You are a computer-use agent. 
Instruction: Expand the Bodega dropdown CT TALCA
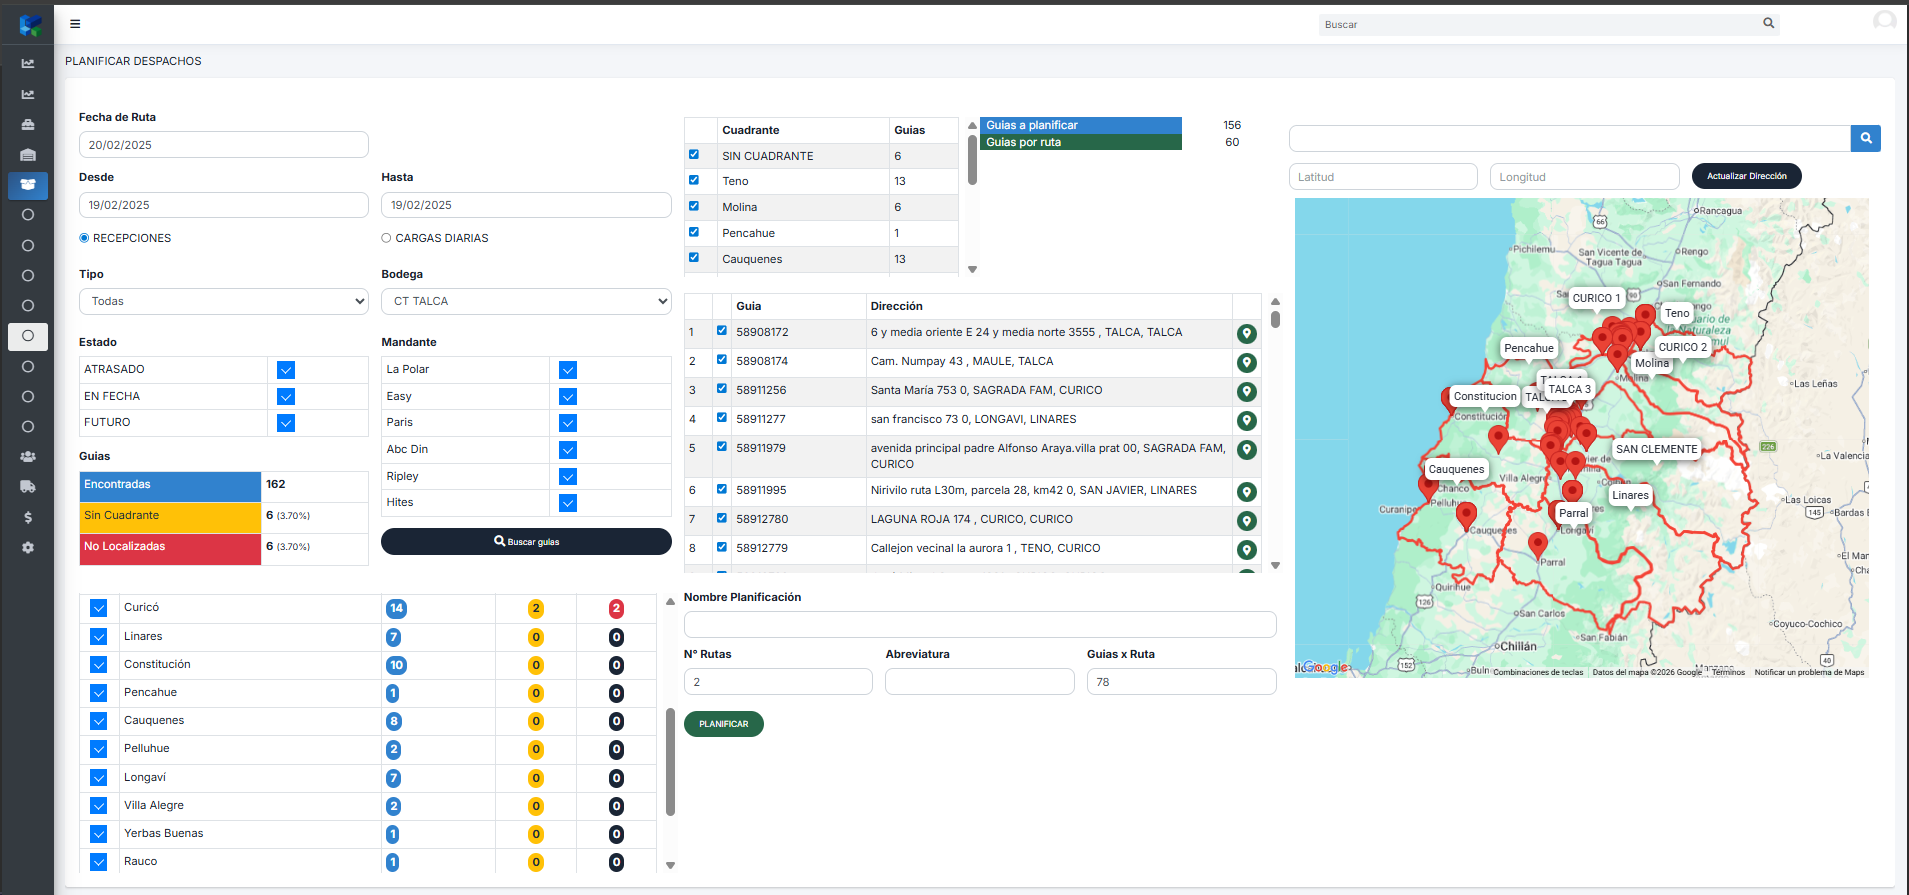pos(525,301)
